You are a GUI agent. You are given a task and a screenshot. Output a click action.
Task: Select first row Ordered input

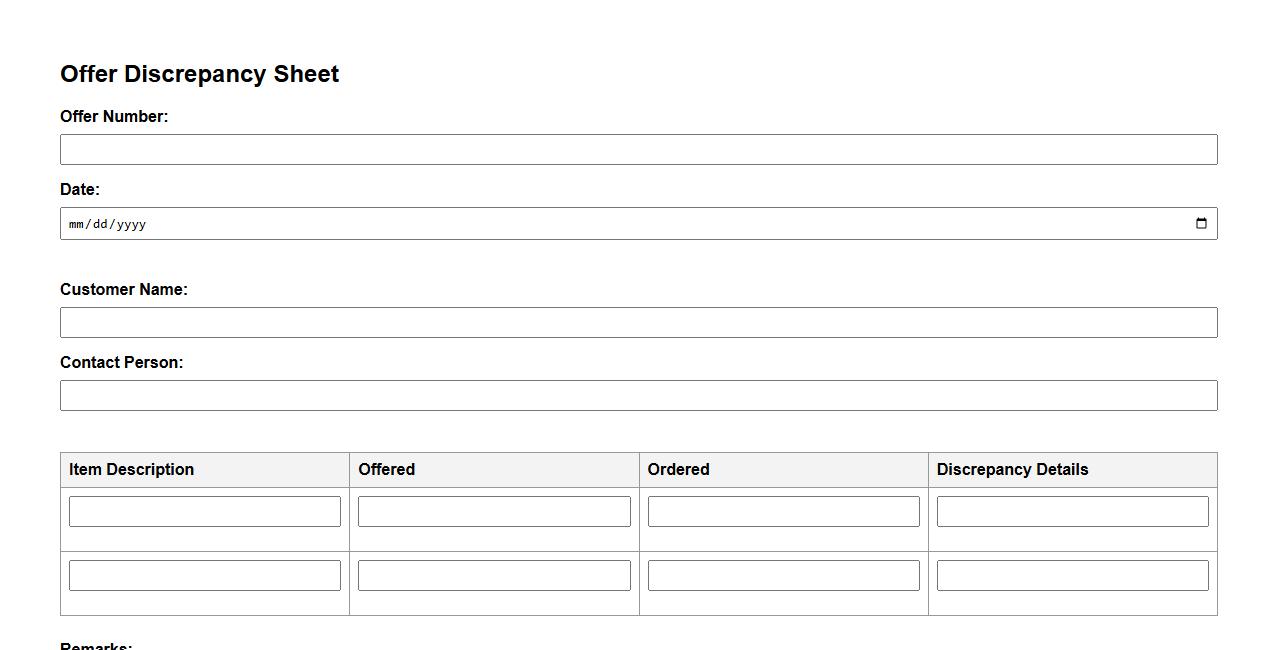[x=783, y=511]
